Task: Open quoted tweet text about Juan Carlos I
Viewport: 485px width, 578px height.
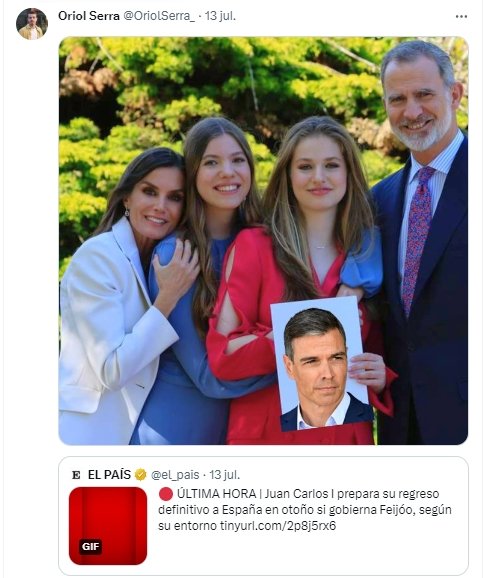Action: pos(305,509)
